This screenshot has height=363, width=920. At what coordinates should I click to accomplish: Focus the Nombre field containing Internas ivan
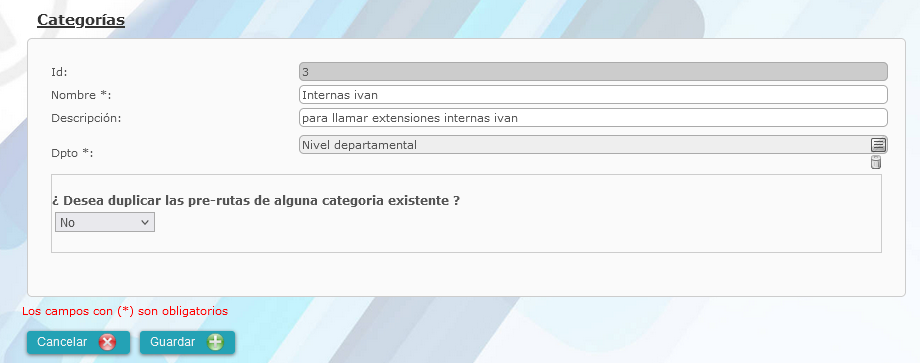(593, 94)
